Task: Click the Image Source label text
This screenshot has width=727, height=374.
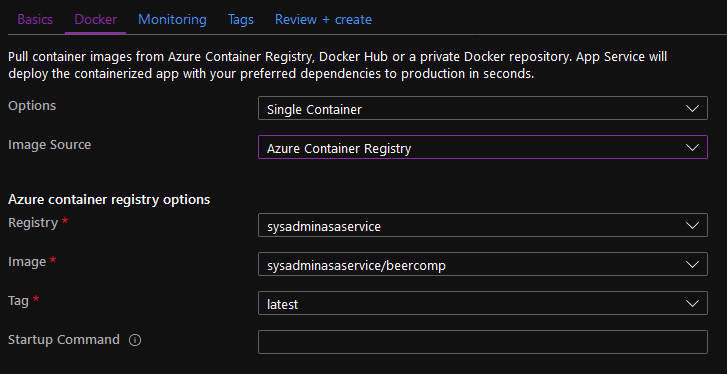Action: [50, 145]
